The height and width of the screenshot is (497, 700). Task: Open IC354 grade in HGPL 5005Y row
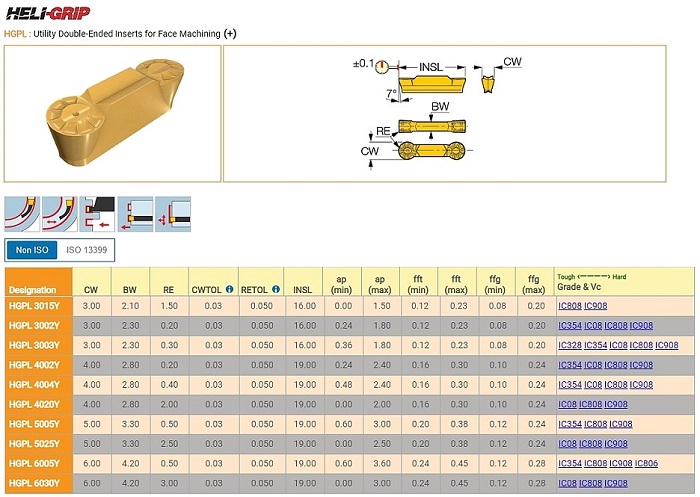570,424
